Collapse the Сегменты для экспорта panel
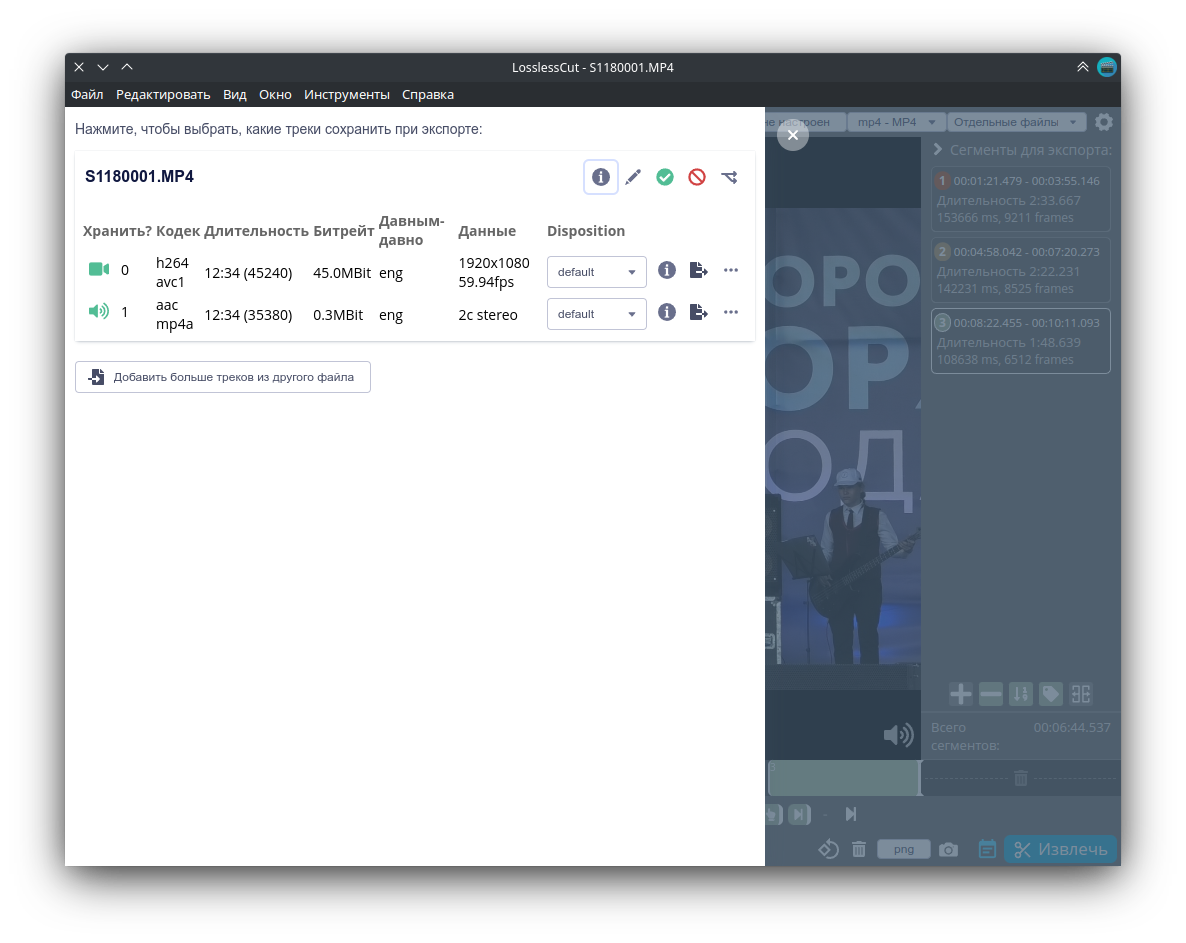The width and height of the screenshot is (1186, 943). [938, 150]
